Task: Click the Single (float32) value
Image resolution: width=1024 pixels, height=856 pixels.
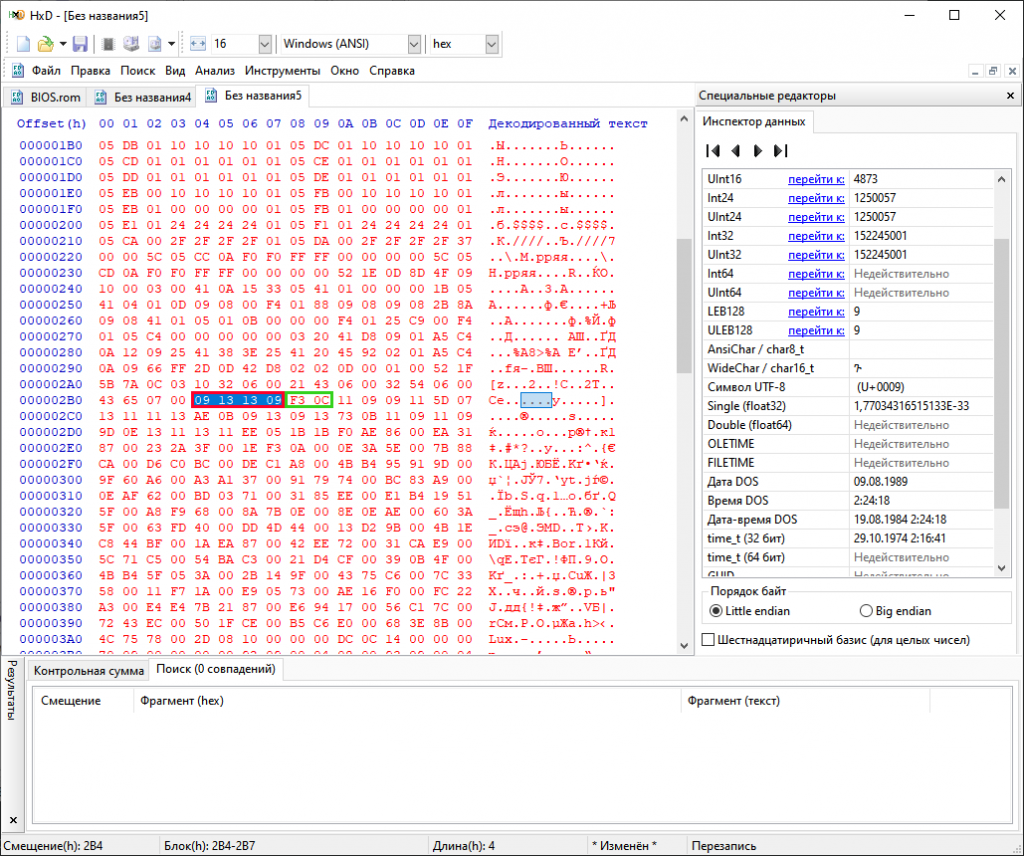Action: point(911,405)
